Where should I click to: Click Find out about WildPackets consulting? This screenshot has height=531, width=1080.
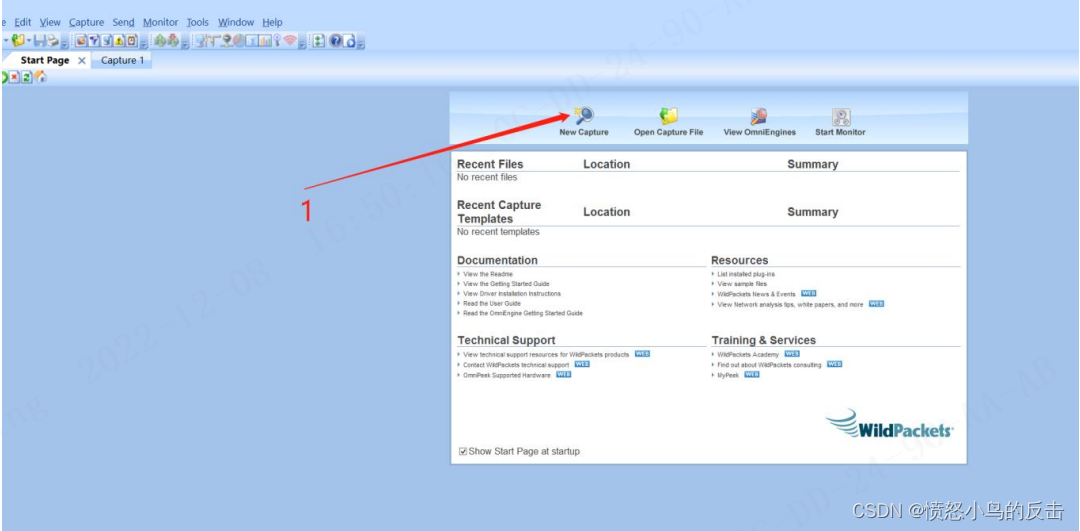tap(769, 364)
